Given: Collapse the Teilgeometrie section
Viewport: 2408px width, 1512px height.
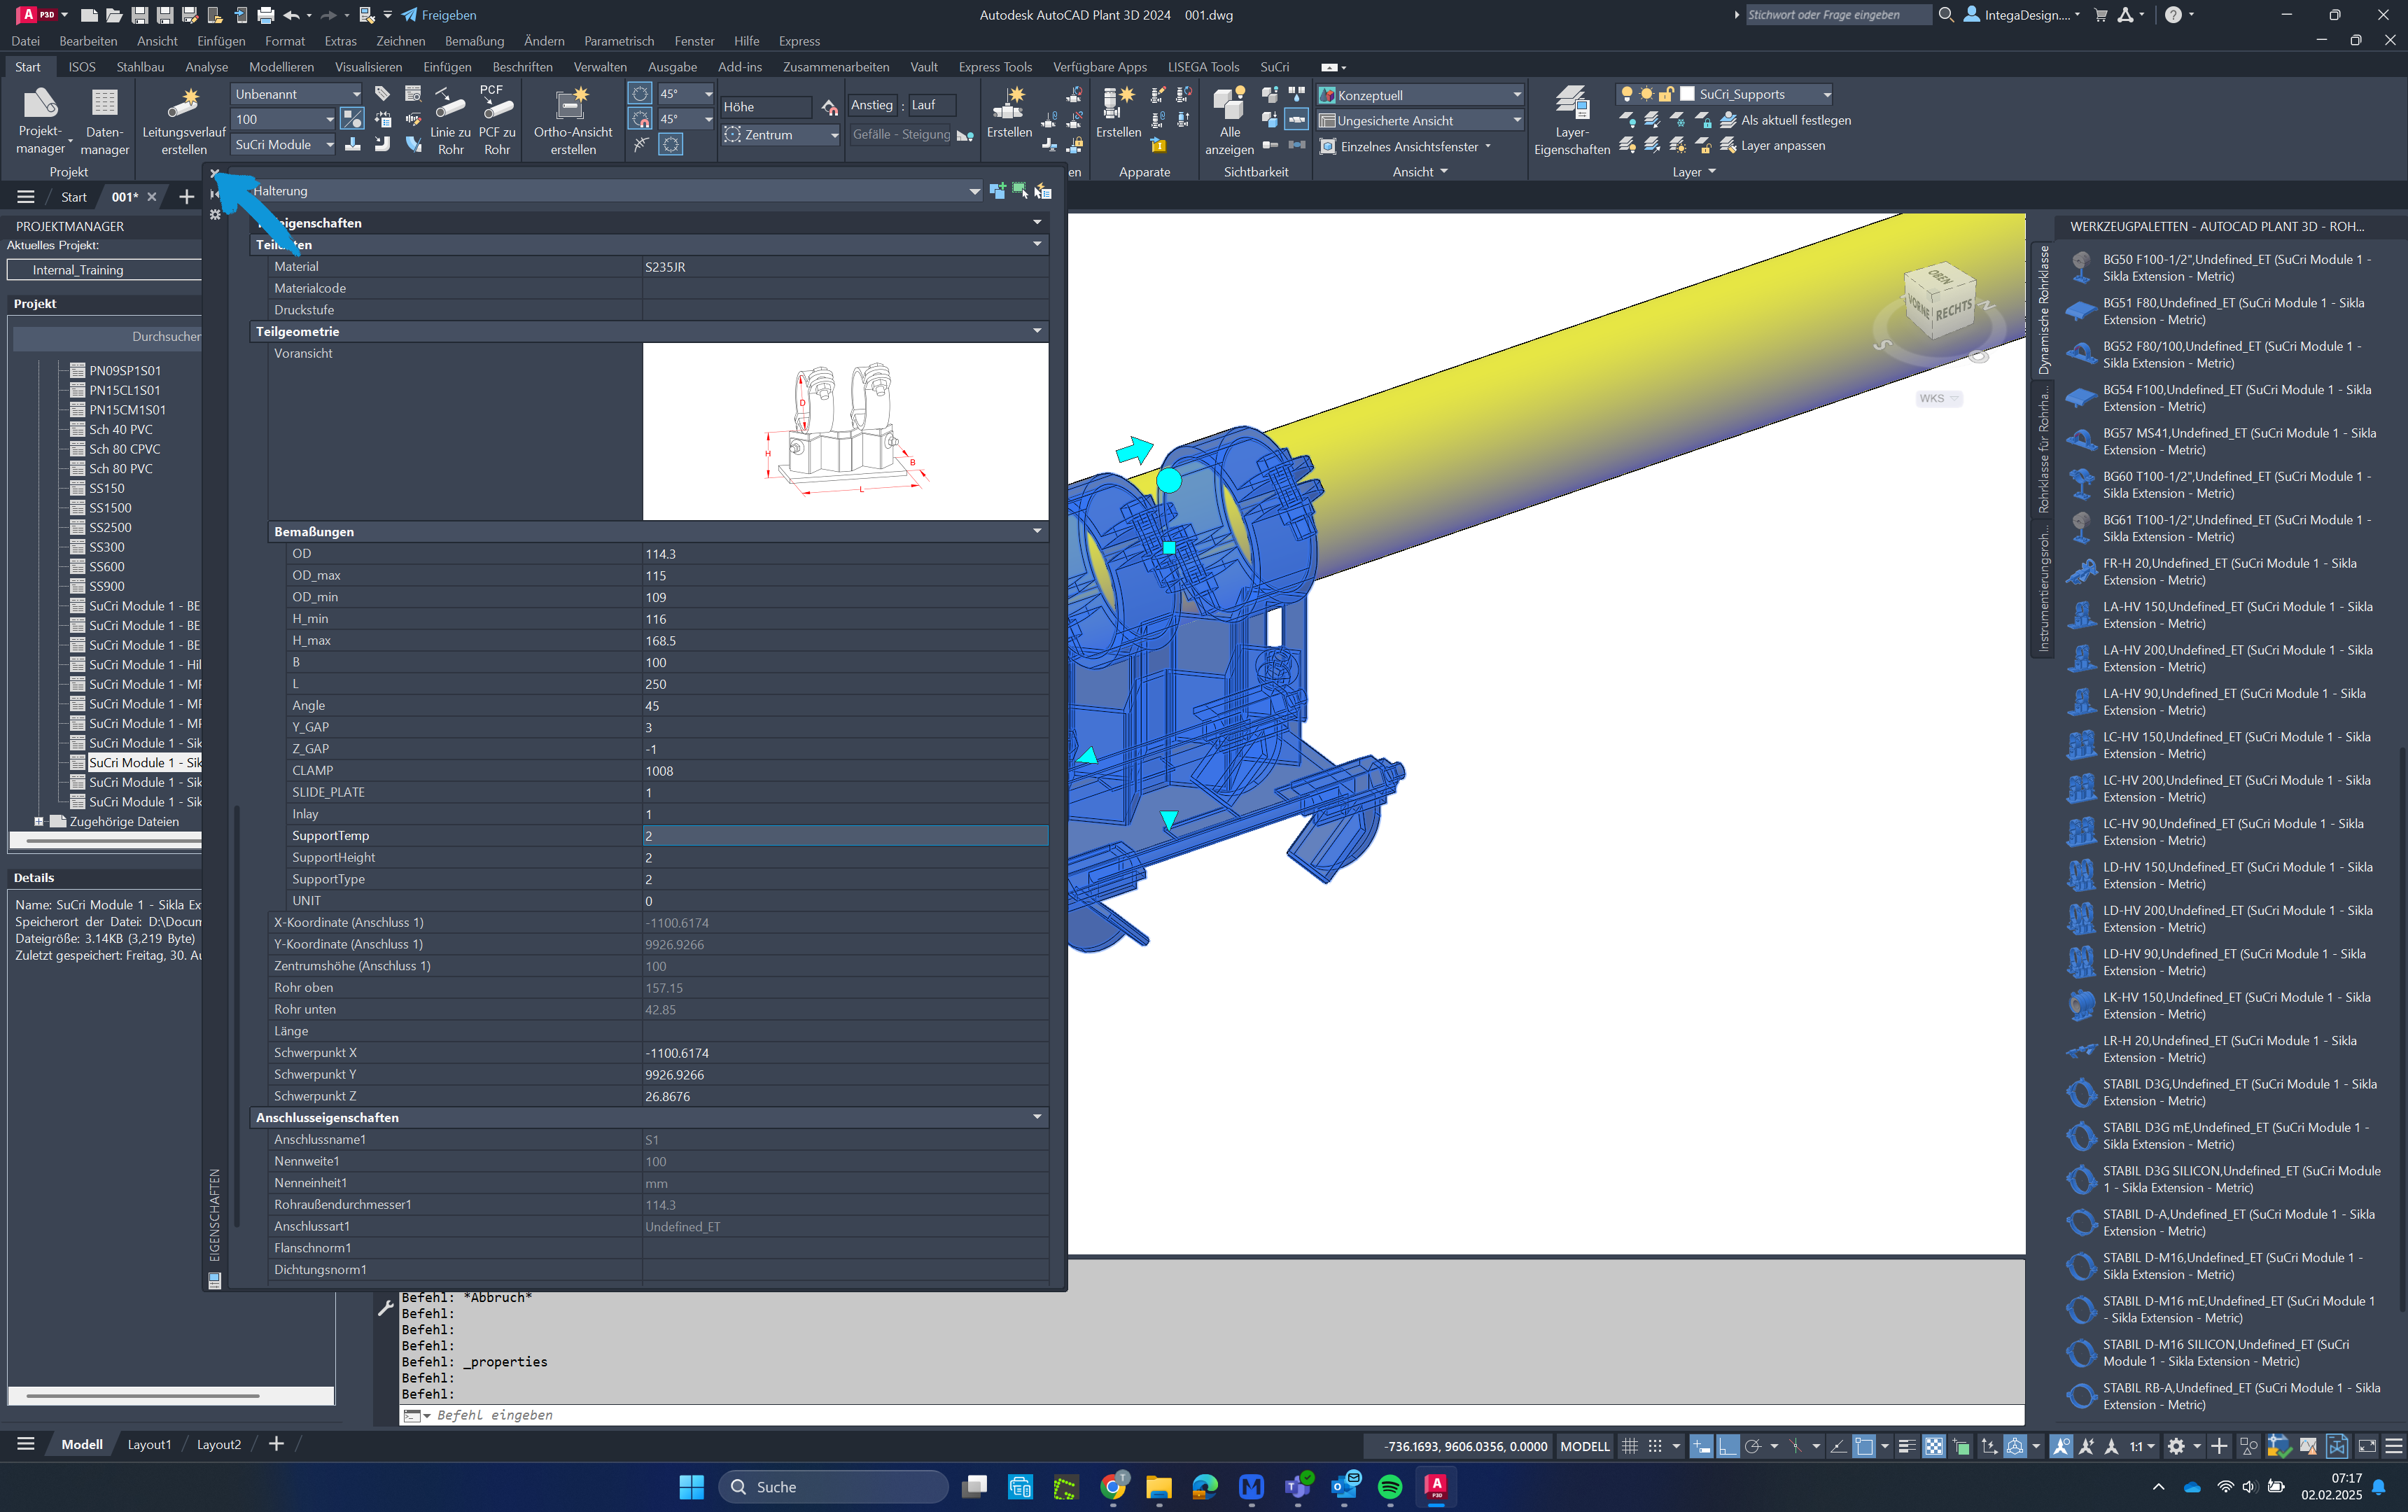Looking at the screenshot, I should click(1037, 331).
